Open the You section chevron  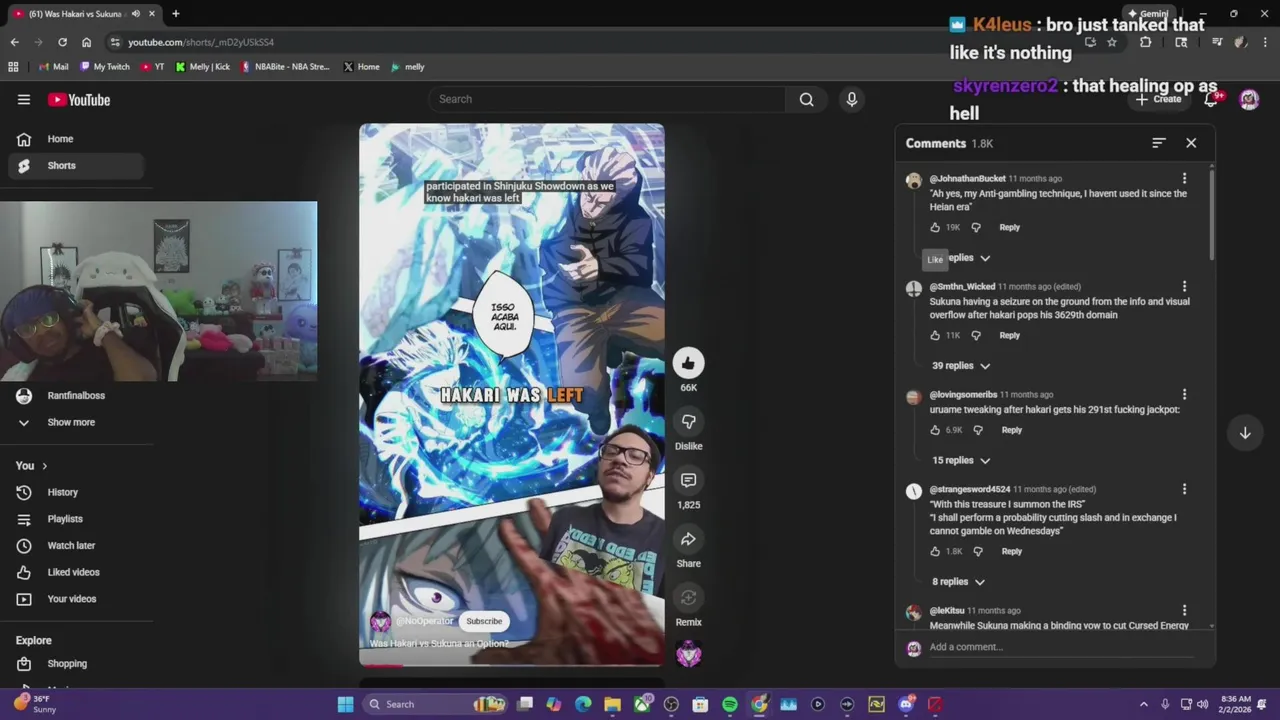pos(44,466)
